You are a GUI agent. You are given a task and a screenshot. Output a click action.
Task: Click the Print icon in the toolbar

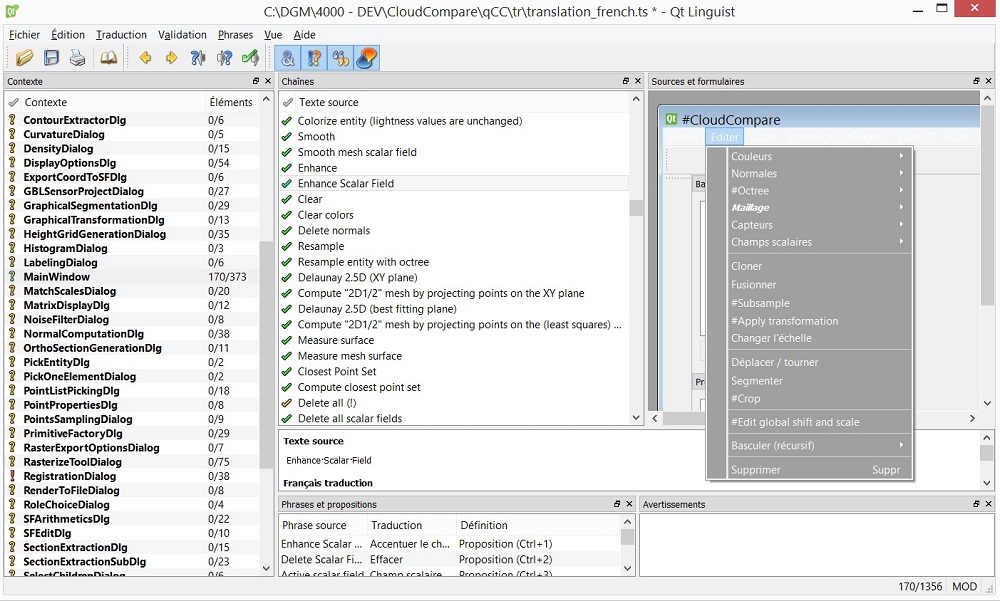(77, 58)
